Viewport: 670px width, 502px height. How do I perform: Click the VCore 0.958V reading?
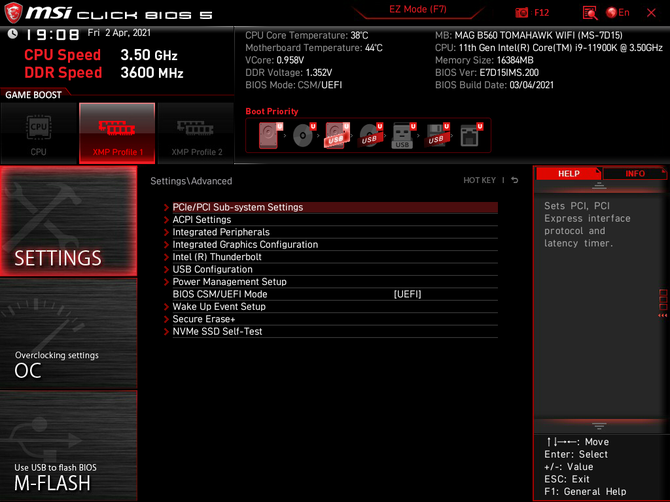274,60
